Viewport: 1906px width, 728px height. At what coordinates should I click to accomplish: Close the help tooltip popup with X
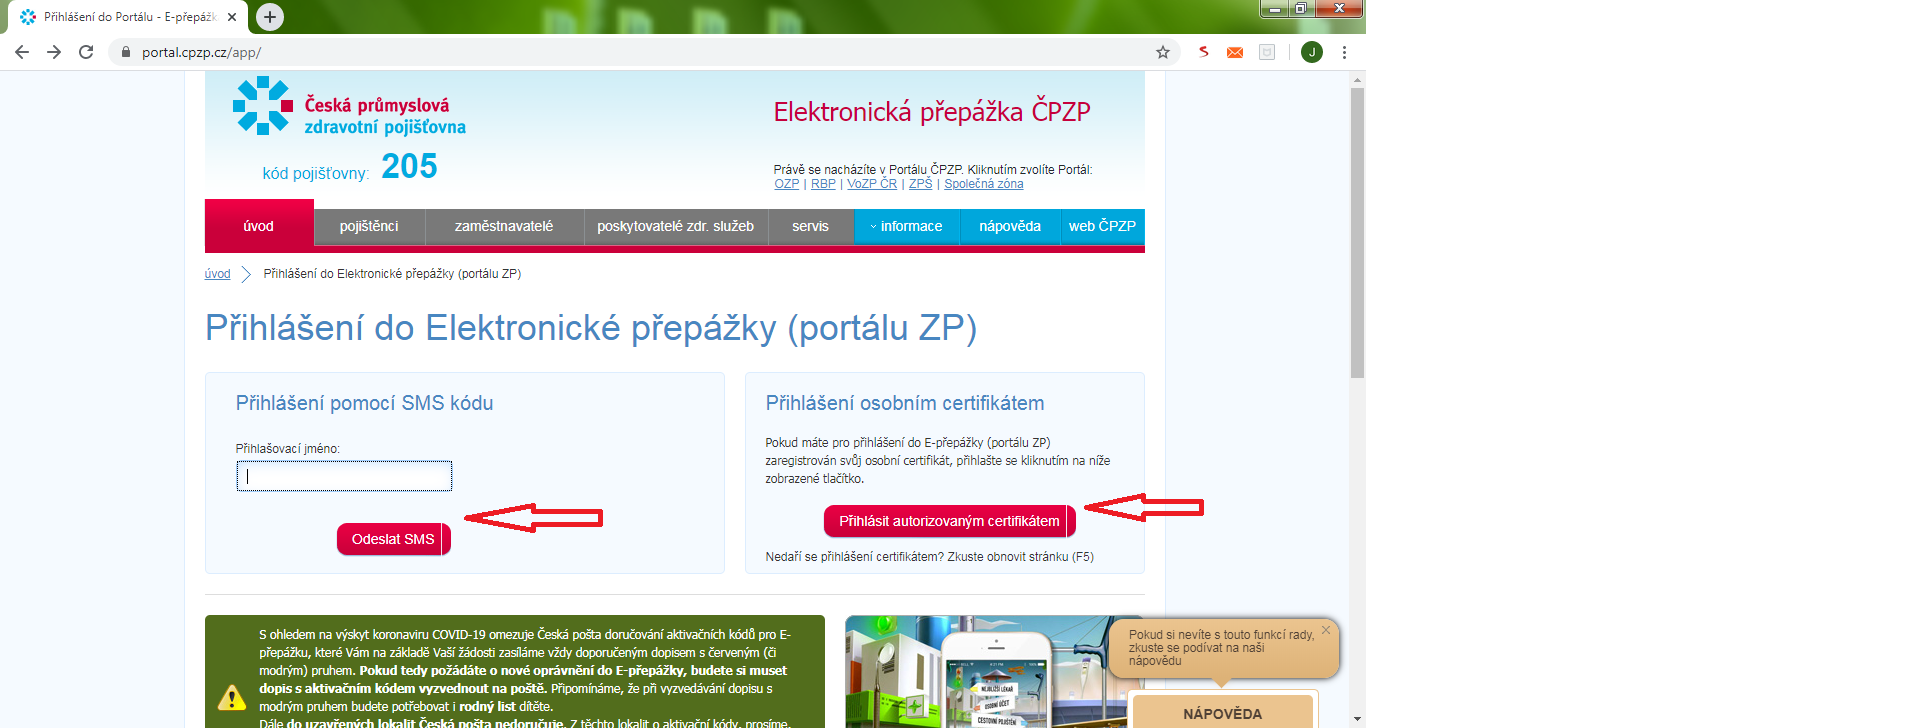[1325, 630]
